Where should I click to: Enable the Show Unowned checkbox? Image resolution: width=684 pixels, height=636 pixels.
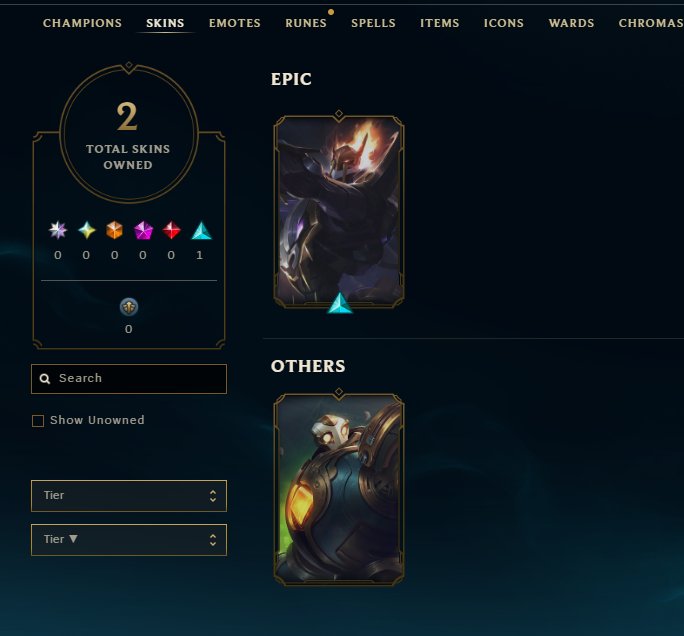pos(38,421)
